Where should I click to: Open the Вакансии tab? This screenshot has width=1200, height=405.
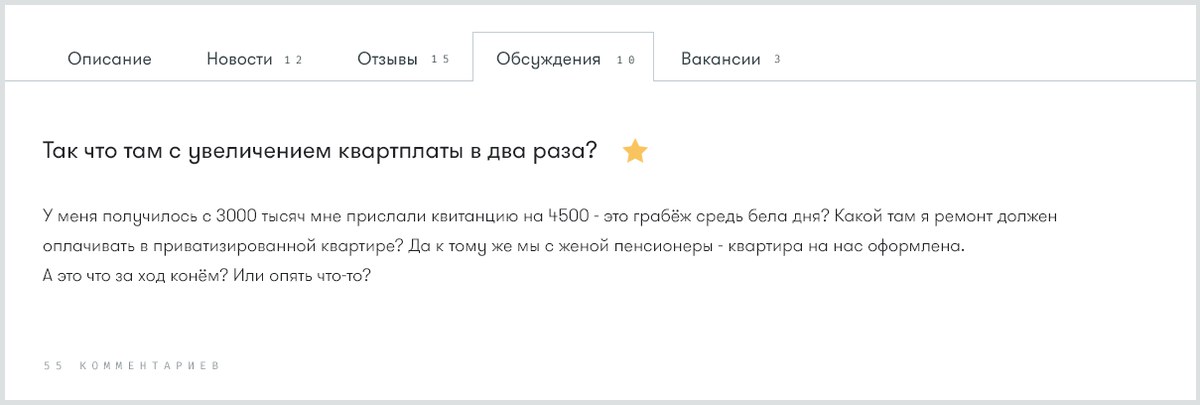[720, 59]
